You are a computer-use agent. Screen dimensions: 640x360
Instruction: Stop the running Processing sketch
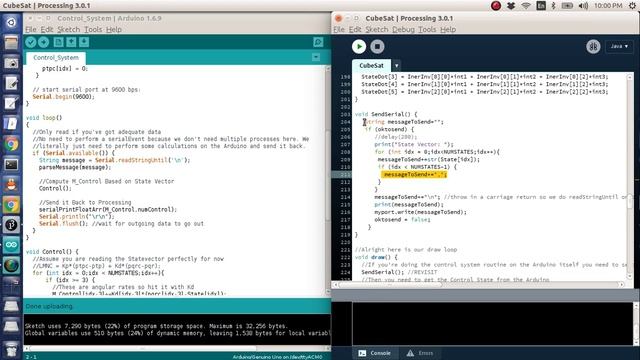377,47
